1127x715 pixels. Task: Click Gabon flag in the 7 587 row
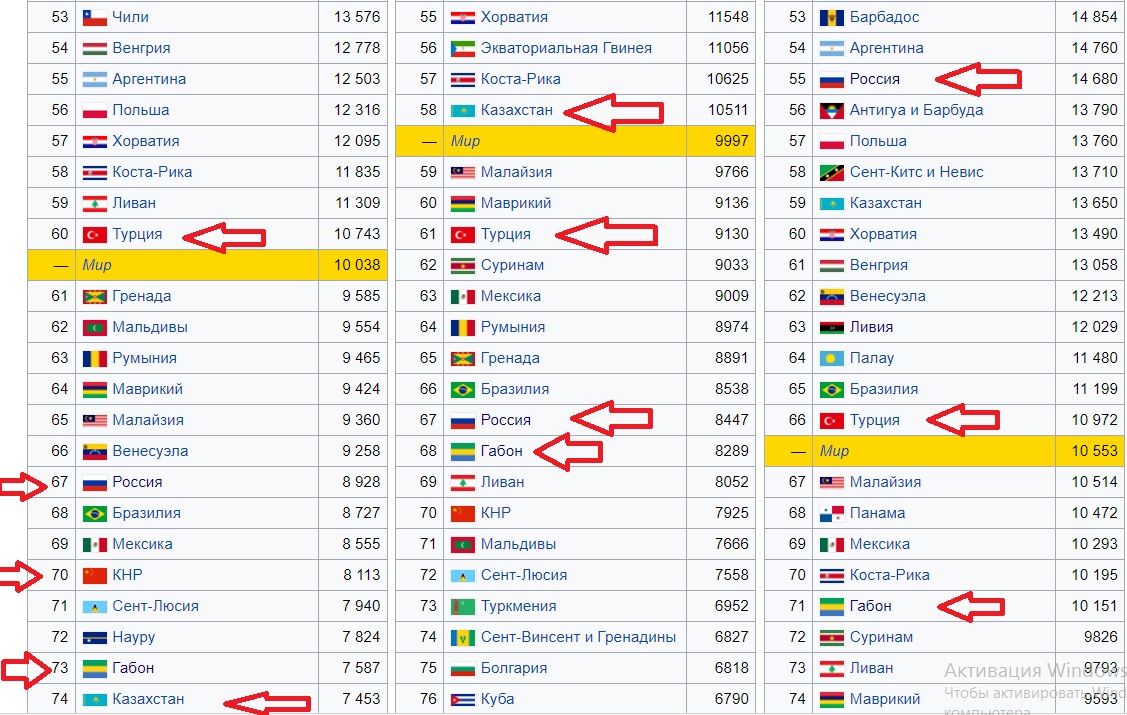click(x=95, y=668)
